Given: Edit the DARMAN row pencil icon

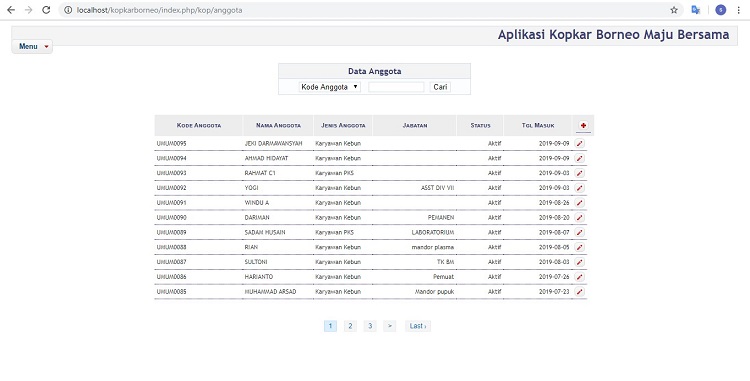Looking at the screenshot, I should tap(579, 218).
